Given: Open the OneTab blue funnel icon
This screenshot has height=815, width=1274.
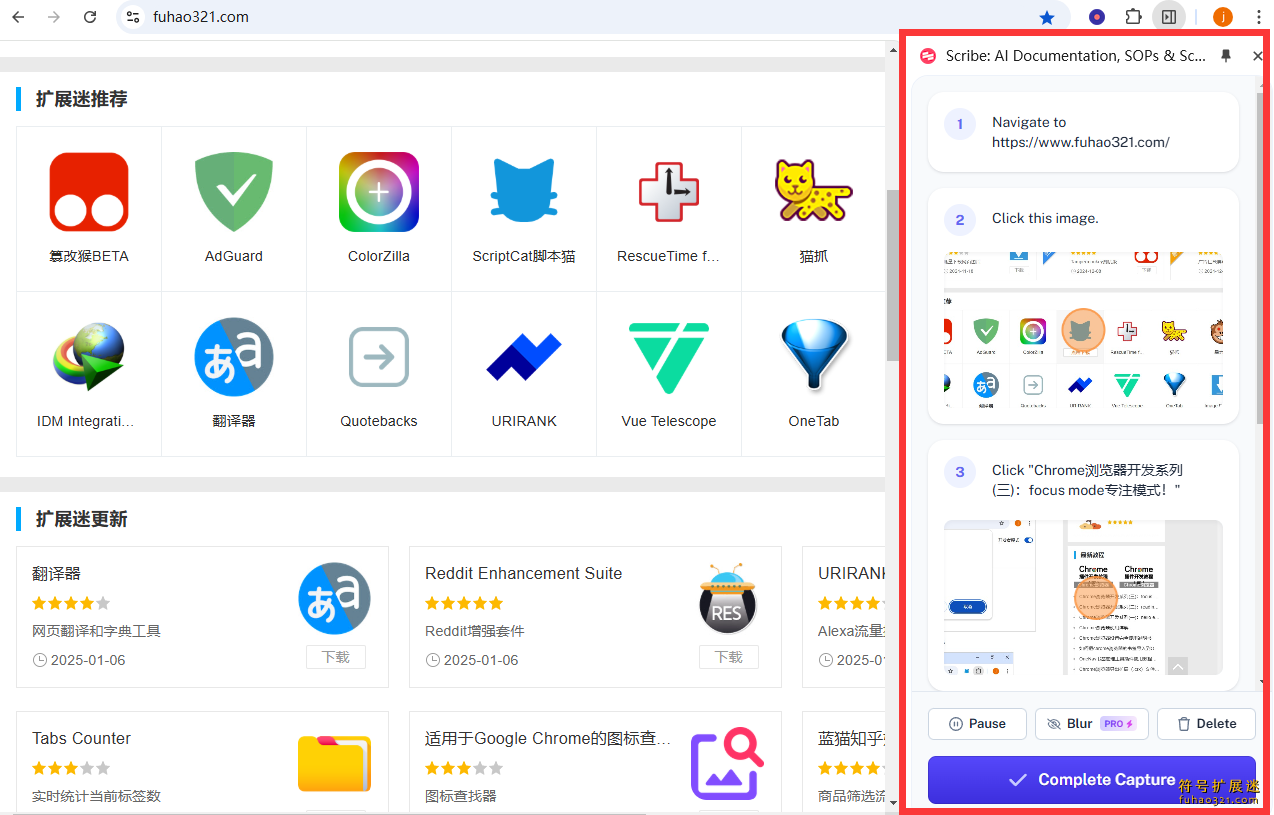Looking at the screenshot, I should [x=814, y=356].
